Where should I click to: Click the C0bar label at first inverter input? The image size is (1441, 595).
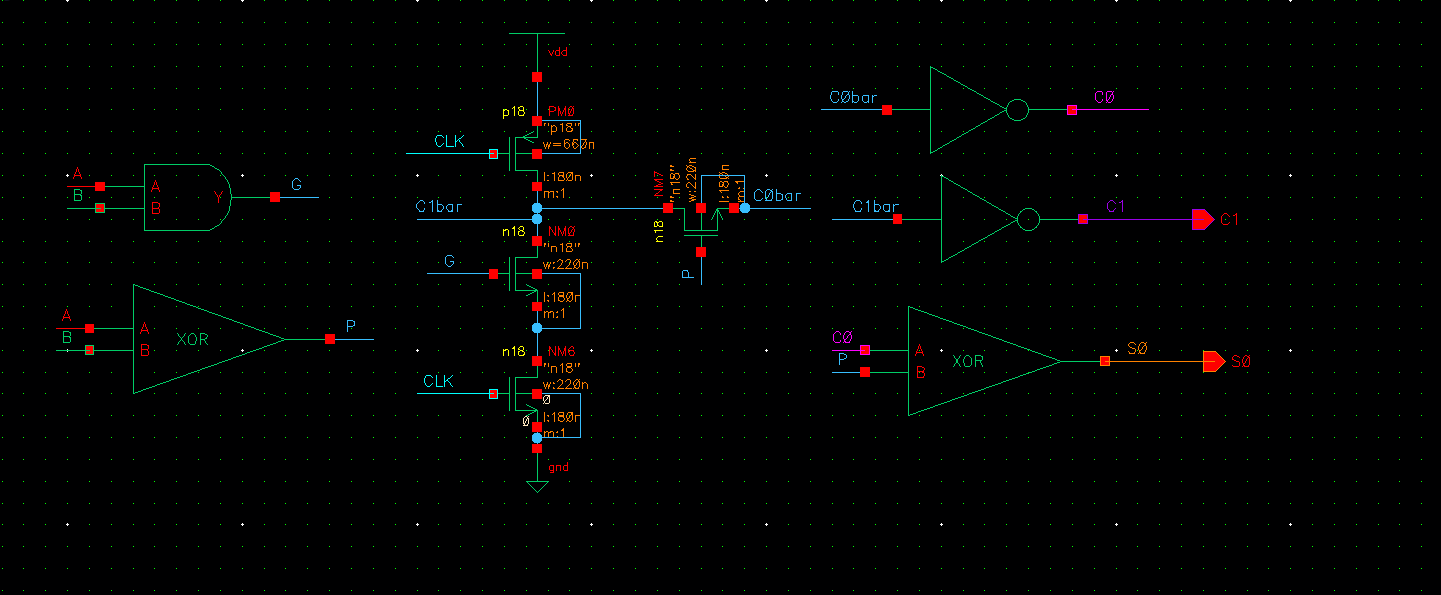pos(854,98)
